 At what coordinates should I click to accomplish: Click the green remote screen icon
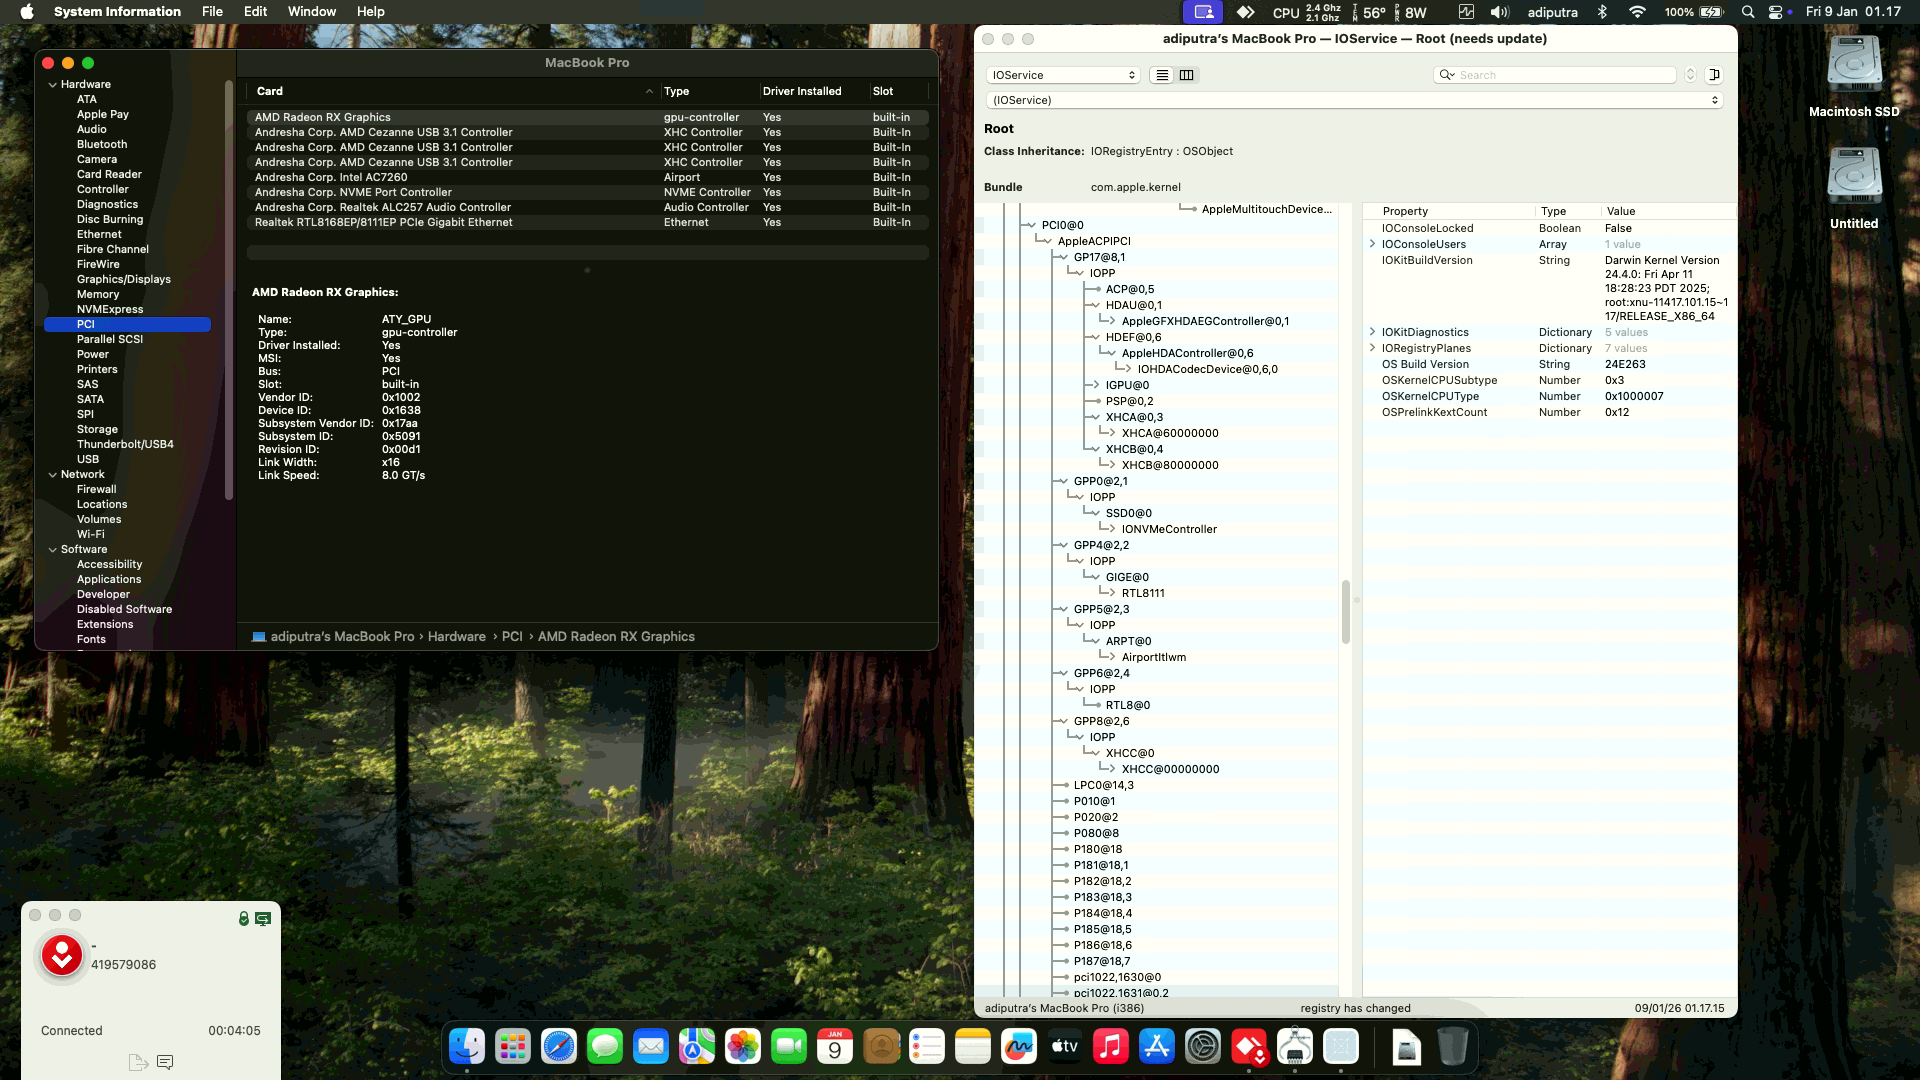click(x=263, y=918)
